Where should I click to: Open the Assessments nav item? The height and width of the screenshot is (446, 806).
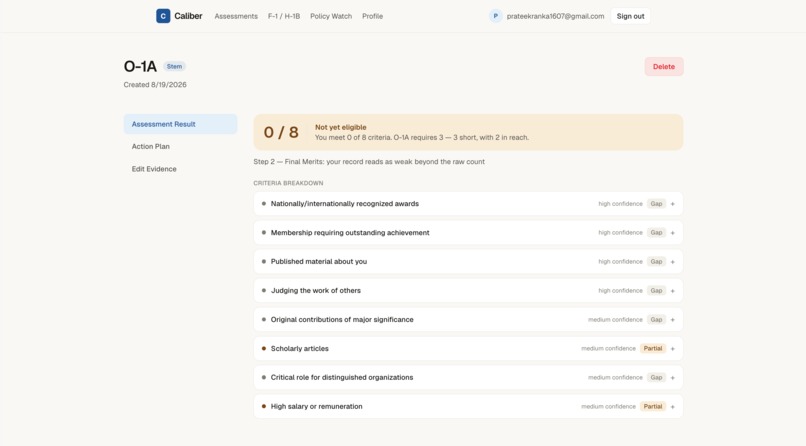[236, 16]
